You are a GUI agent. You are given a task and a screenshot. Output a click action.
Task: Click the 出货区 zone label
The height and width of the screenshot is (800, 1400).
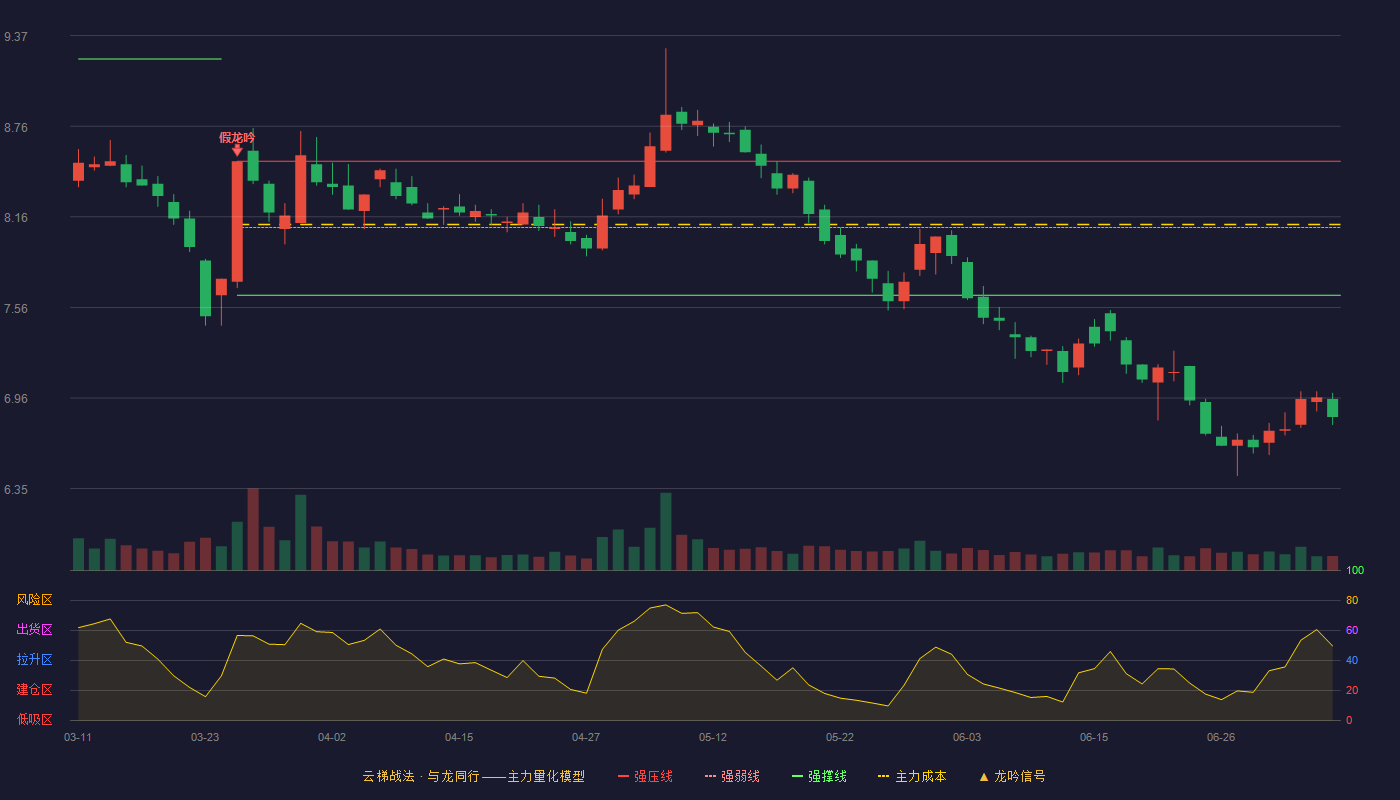34,630
